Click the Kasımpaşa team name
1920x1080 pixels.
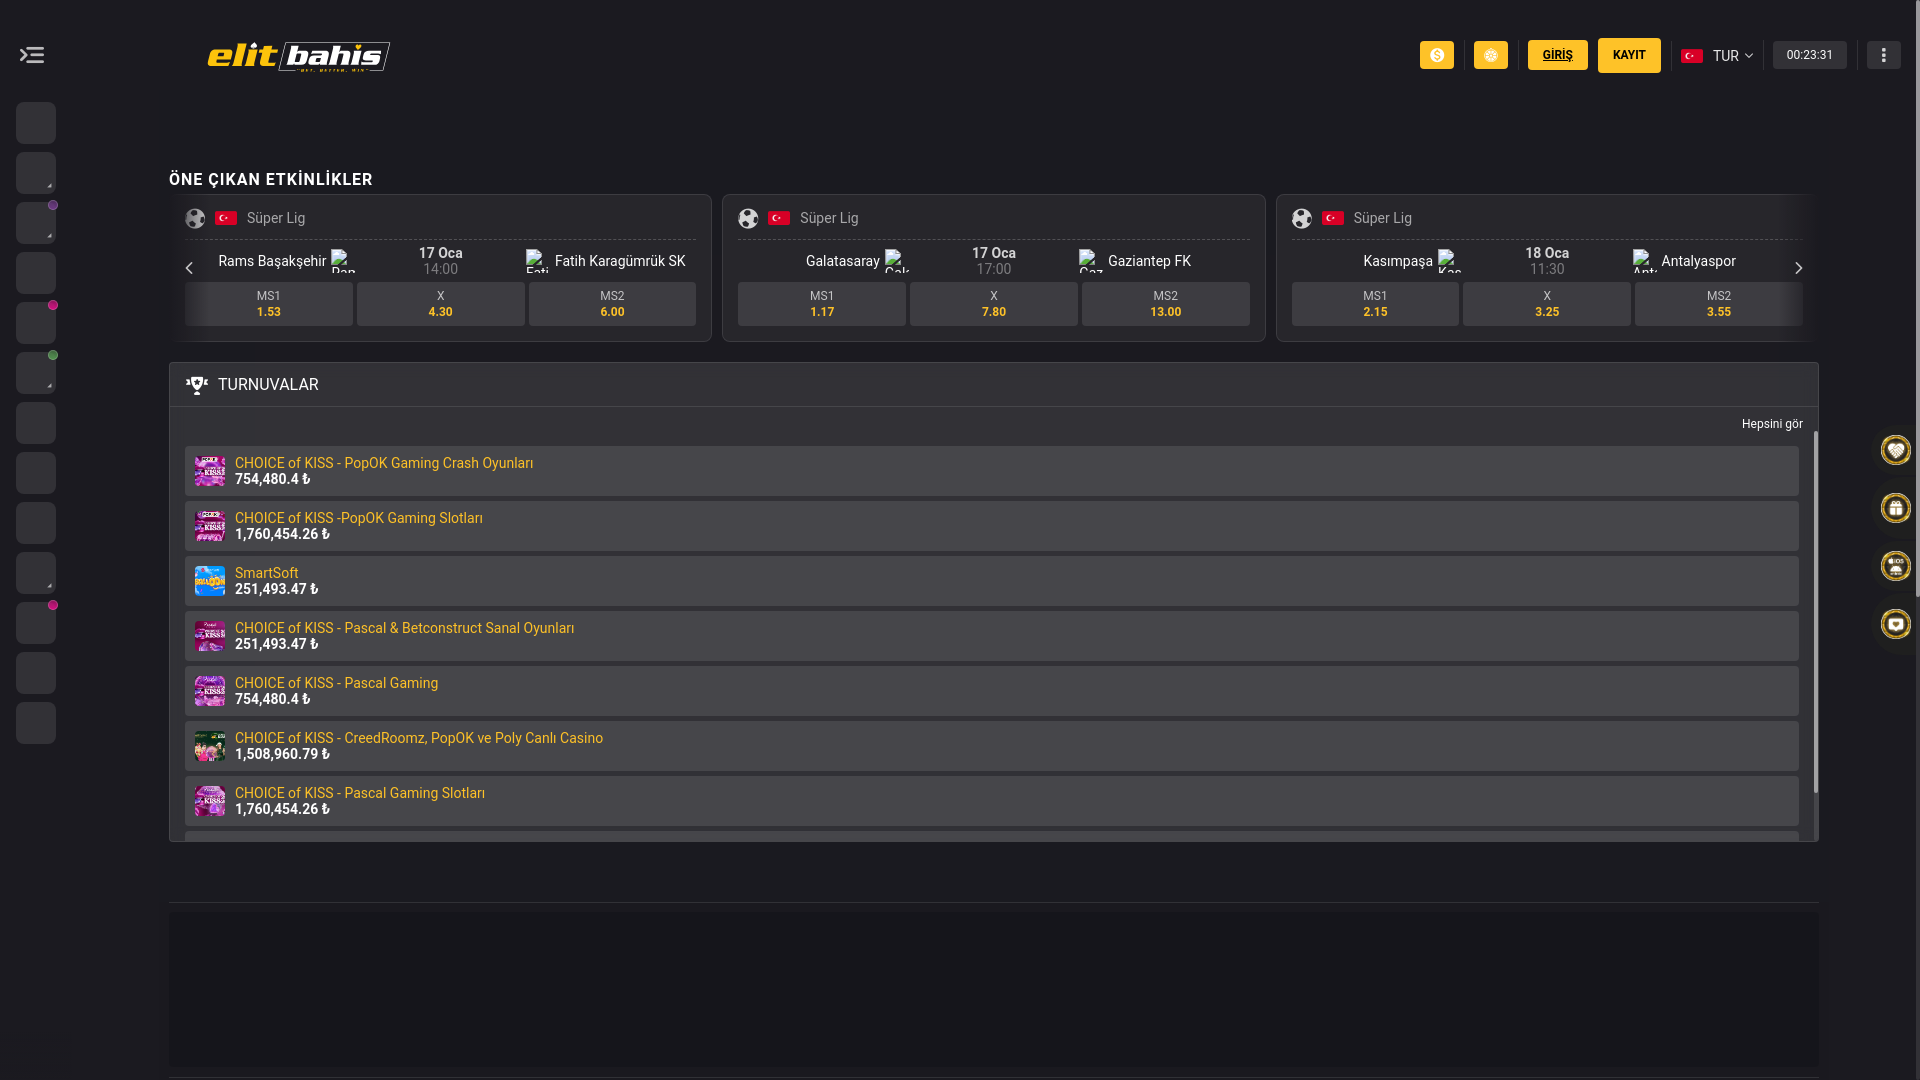pos(1398,261)
